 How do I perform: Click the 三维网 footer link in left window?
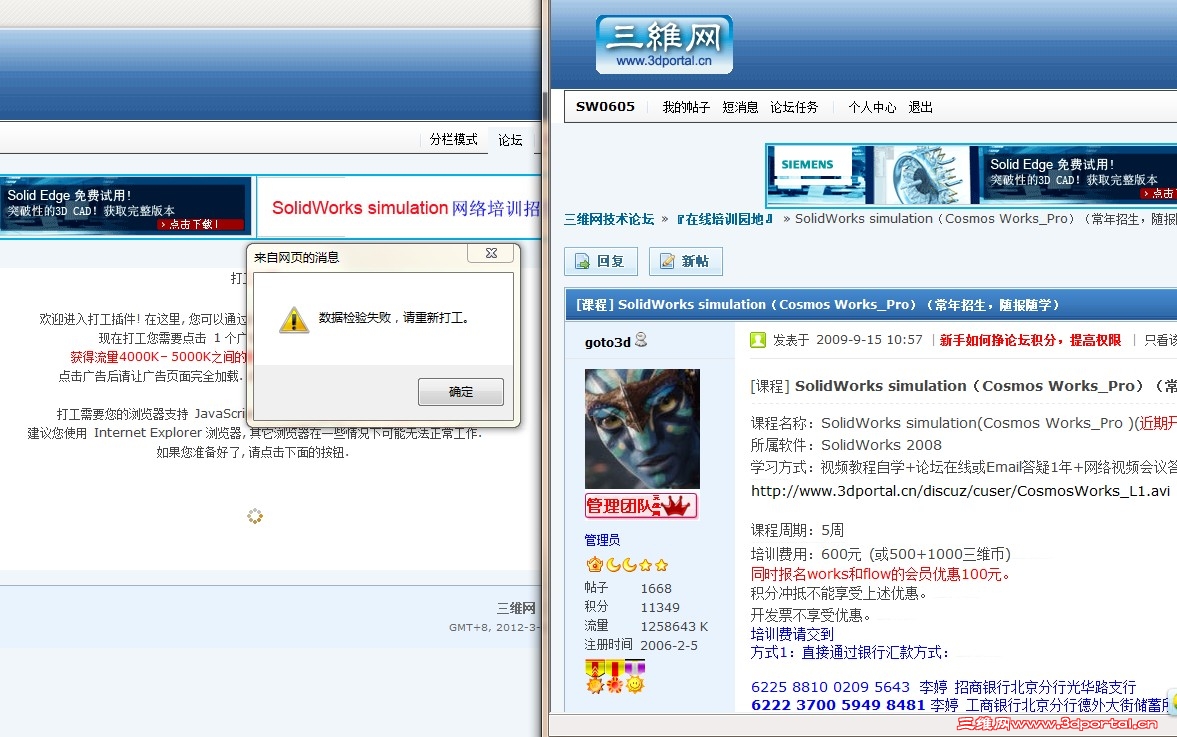tap(516, 608)
